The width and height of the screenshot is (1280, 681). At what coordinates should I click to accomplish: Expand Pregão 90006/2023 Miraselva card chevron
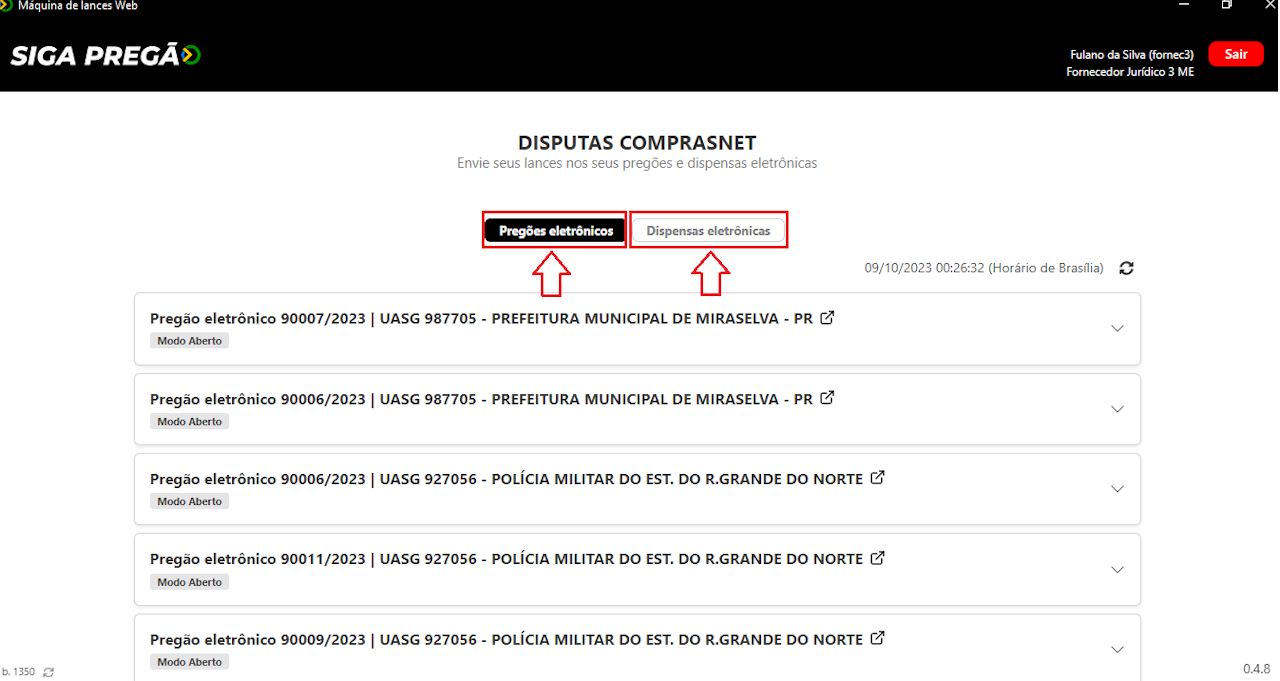1118,409
